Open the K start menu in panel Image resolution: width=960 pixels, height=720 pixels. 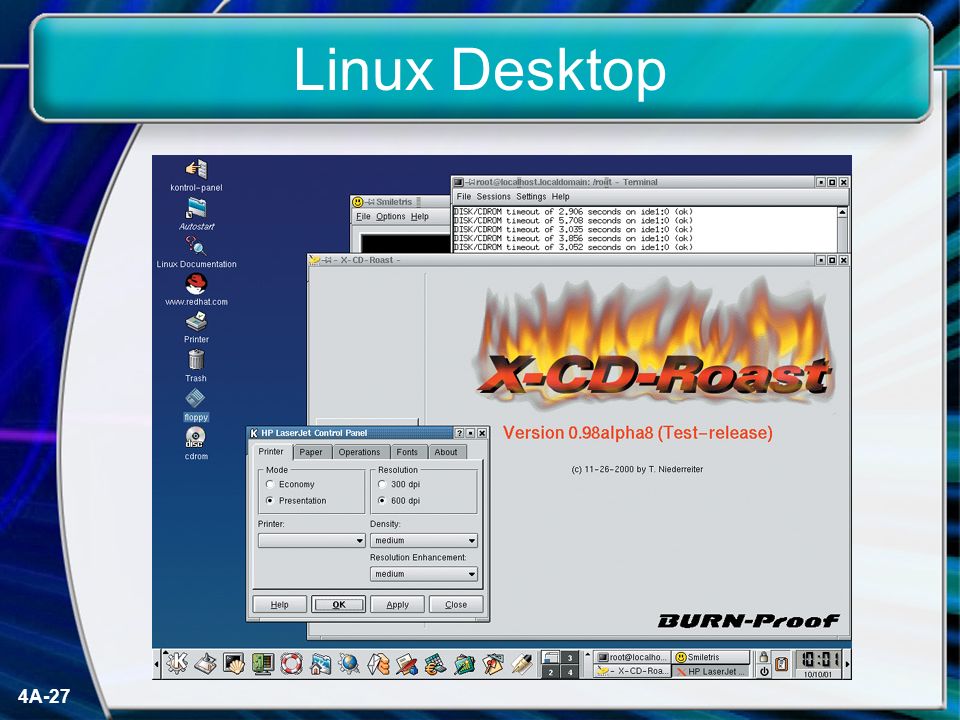(177, 664)
